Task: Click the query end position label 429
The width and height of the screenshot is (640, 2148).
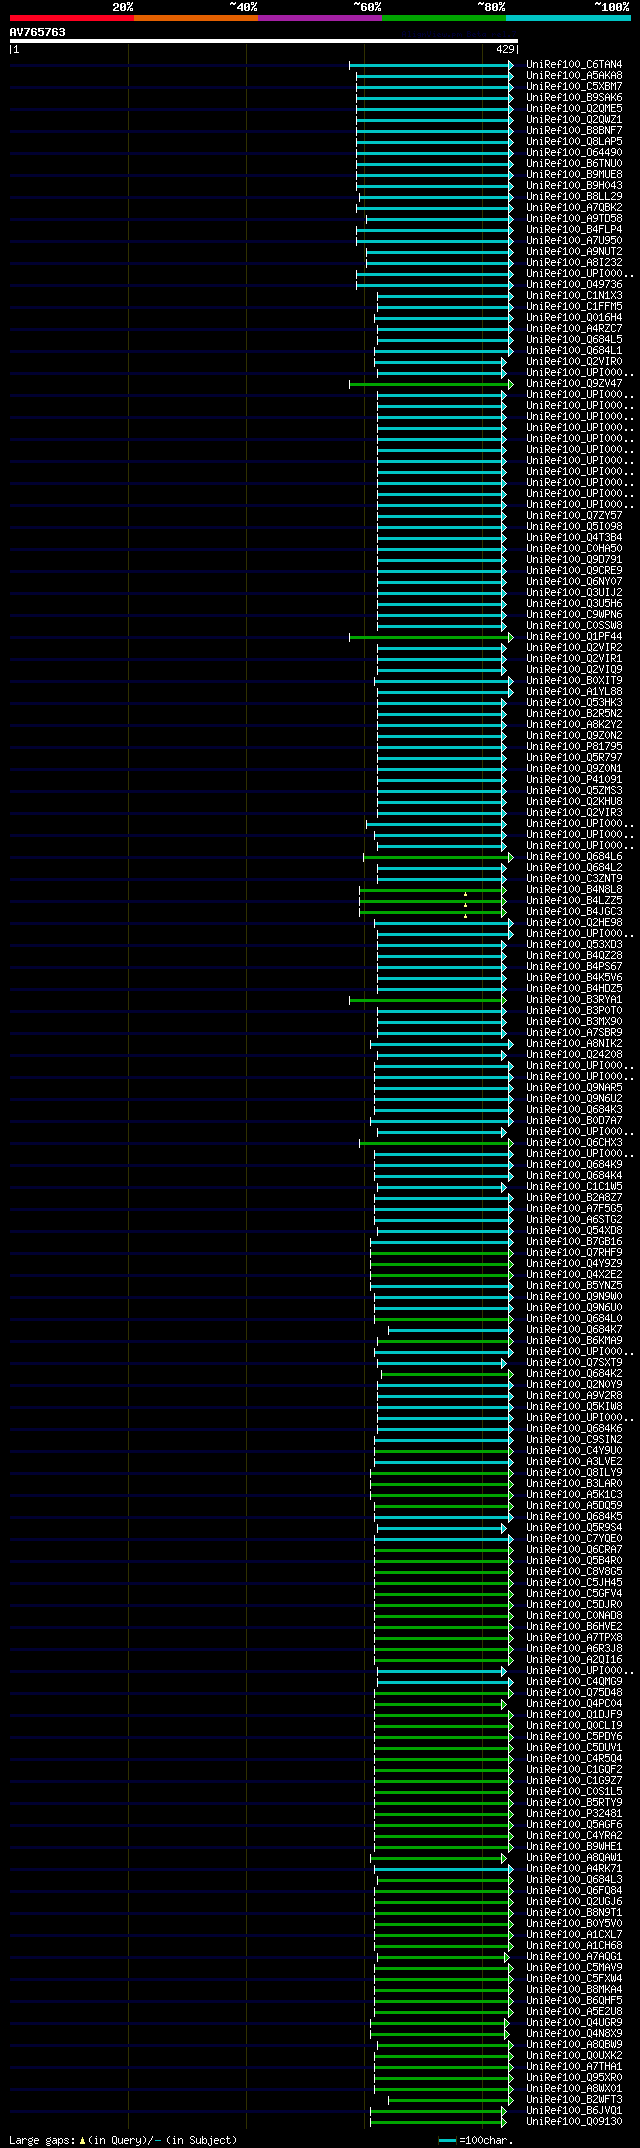Action: click(x=505, y=49)
